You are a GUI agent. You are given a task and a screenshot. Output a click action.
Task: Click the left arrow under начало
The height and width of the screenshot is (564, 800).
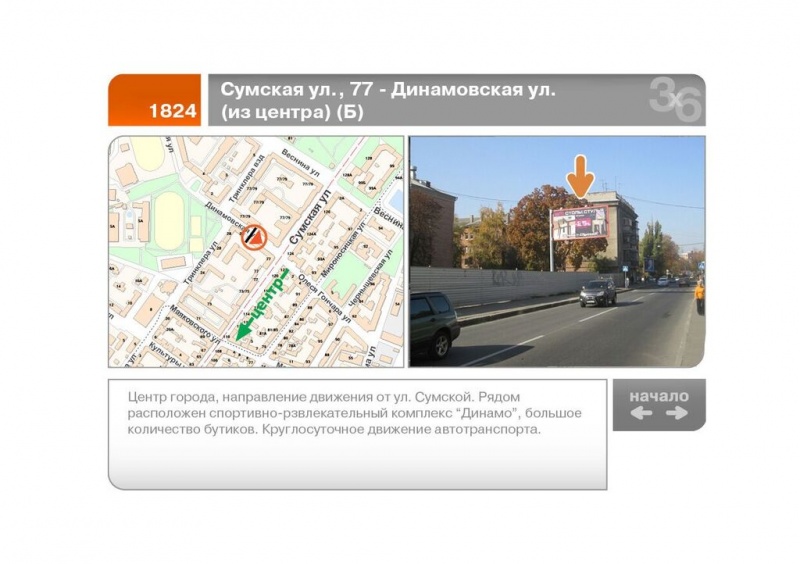point(641,413)
